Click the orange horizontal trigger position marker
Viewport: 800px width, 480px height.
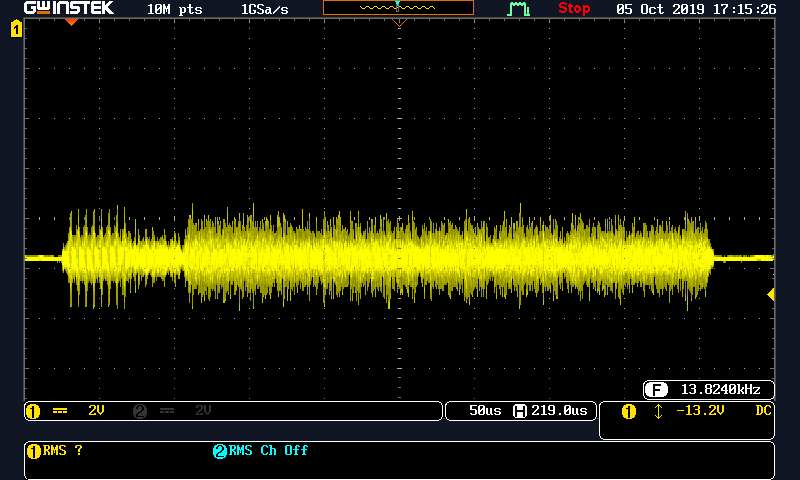tap(70, 22)
